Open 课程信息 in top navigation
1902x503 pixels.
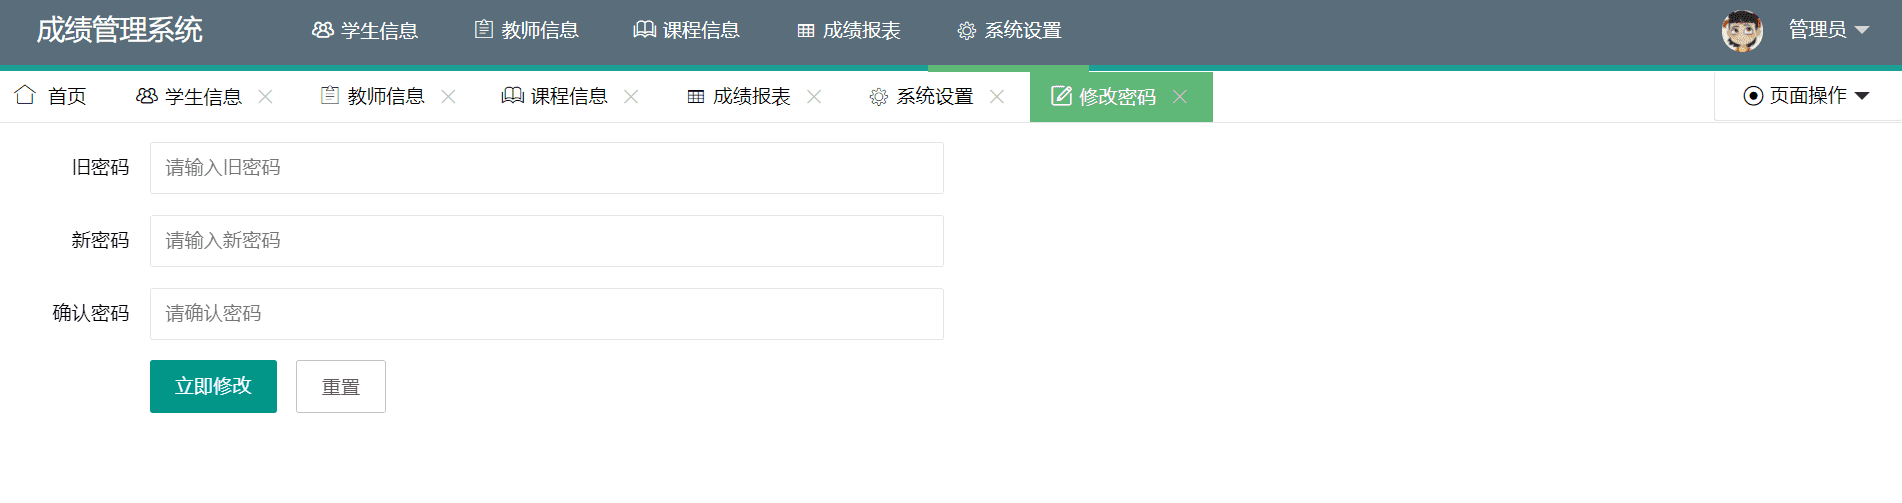click(687, 31)
